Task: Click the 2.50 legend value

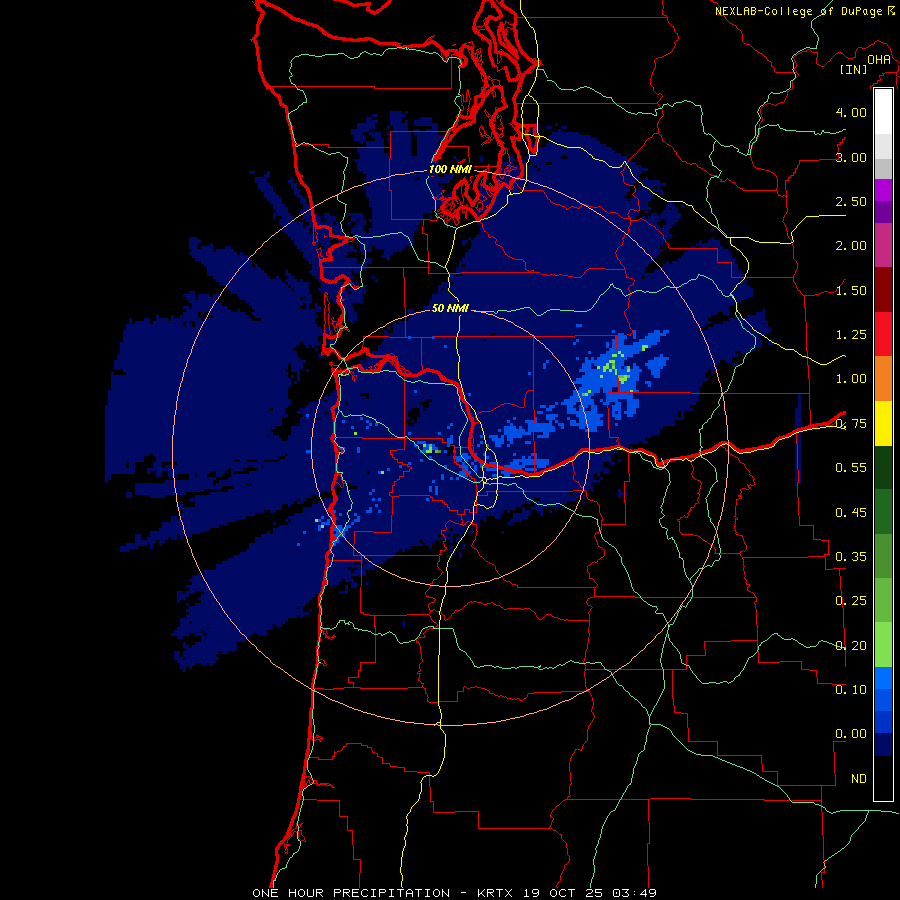Action: coord(851,201)
